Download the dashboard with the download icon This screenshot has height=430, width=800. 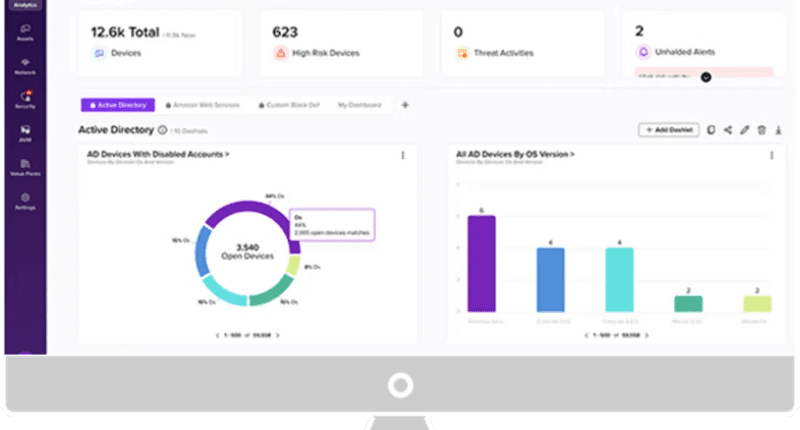coord(777,130)
